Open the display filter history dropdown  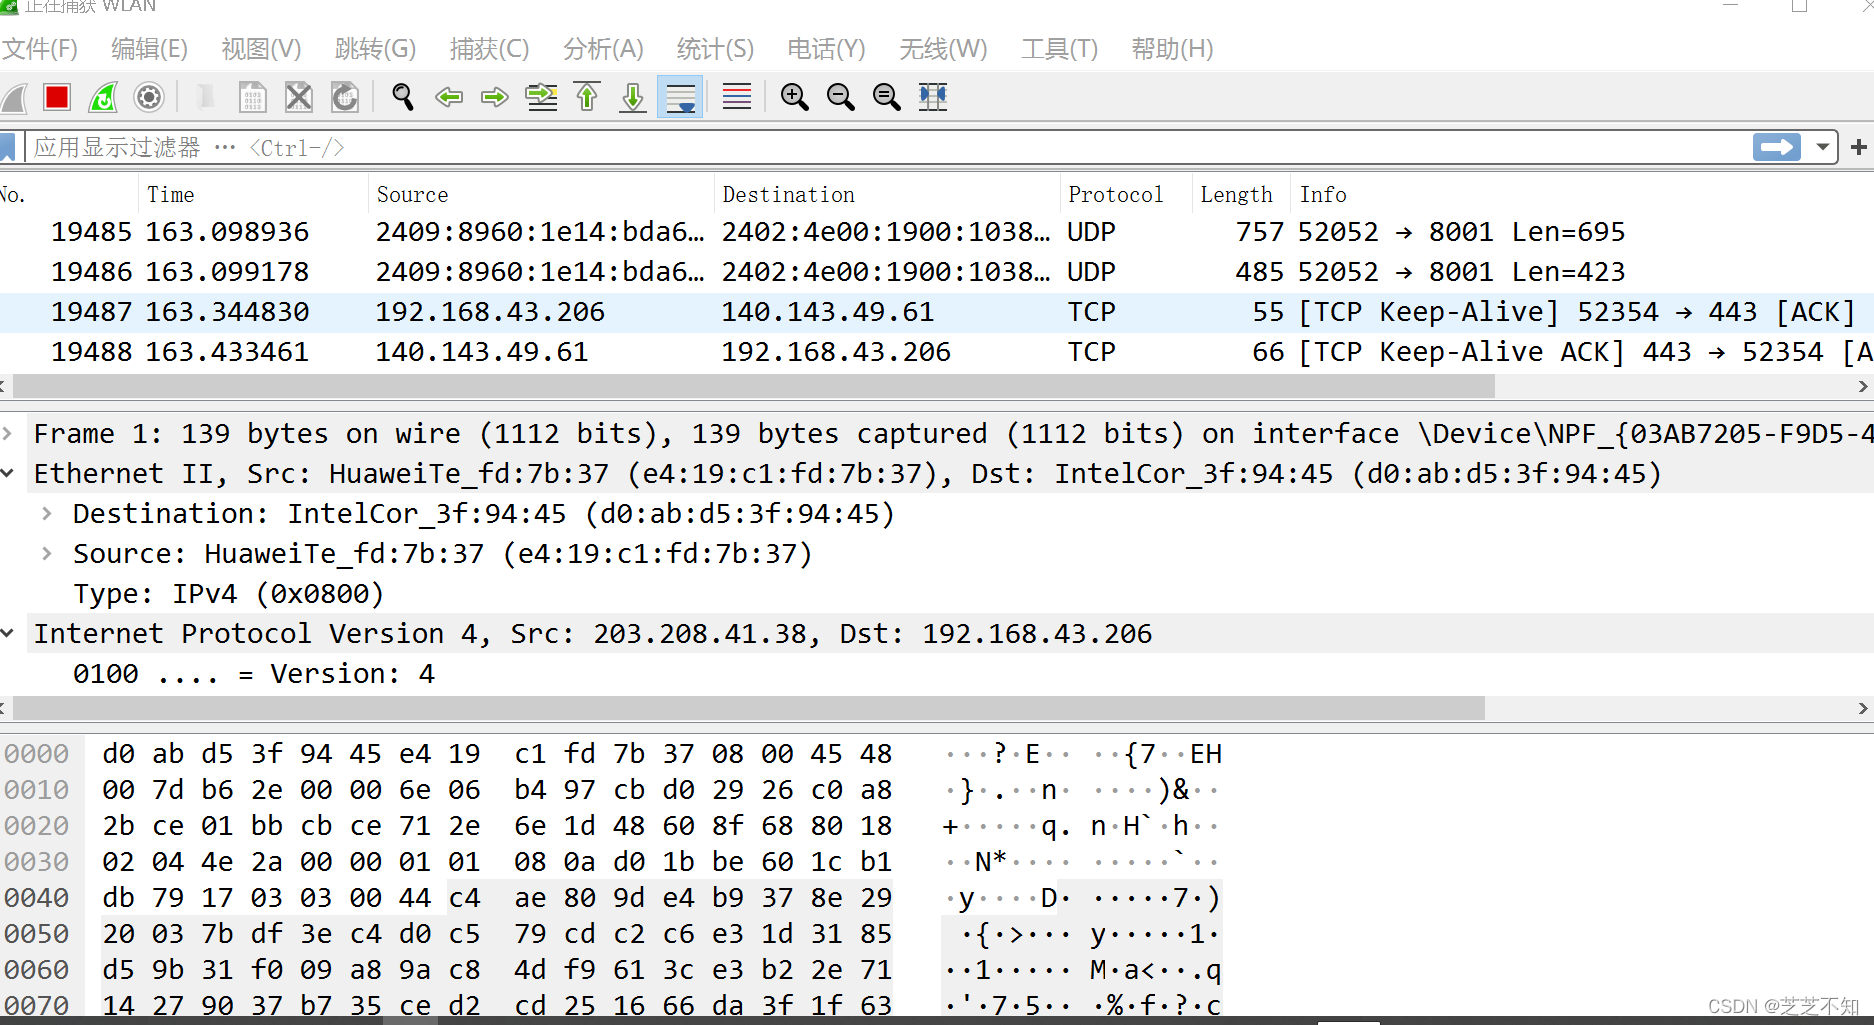click(1822, 147)
